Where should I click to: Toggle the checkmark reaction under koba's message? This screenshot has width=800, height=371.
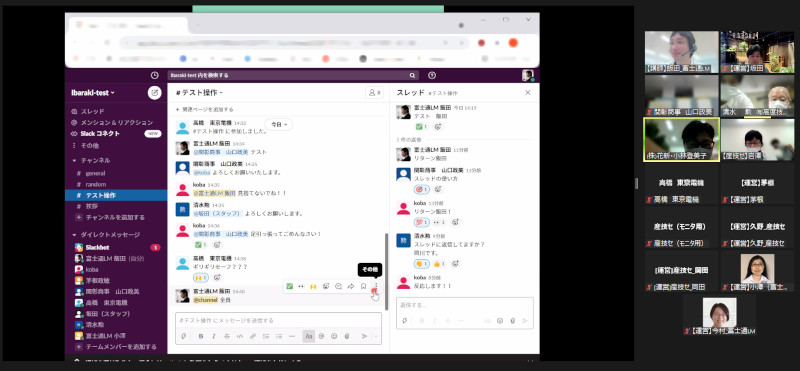[x=201, y=245]
